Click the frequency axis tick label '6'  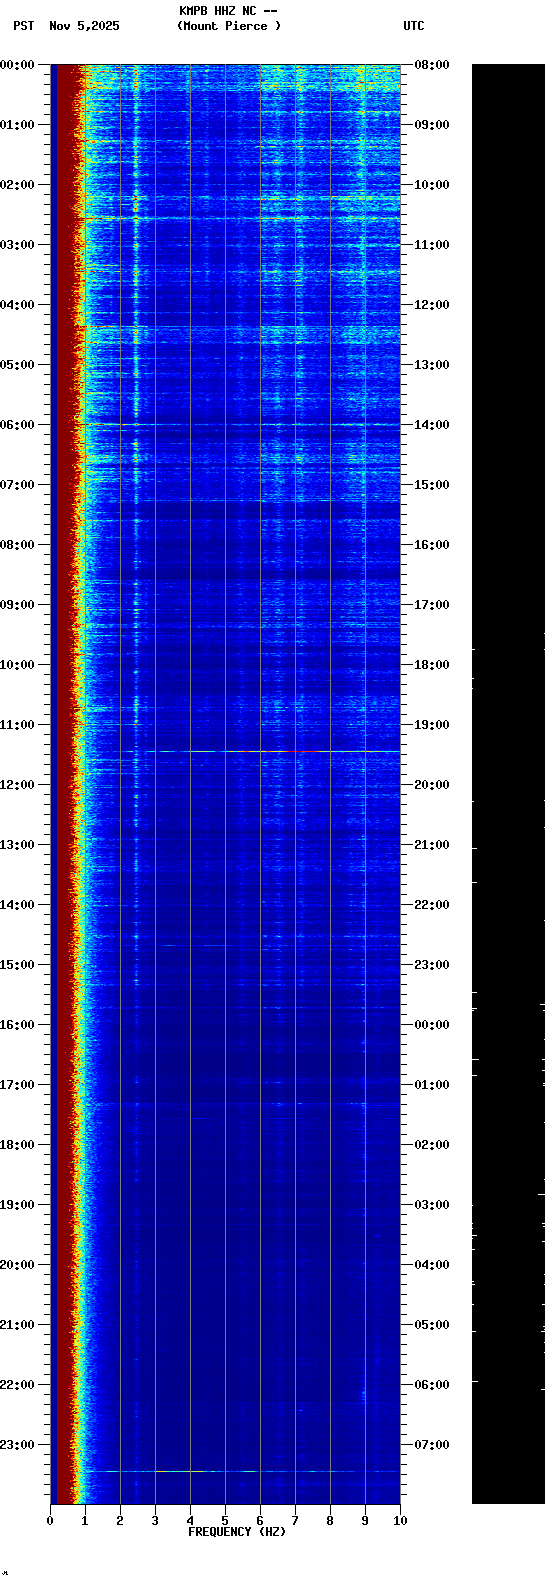pos(260,1521)
